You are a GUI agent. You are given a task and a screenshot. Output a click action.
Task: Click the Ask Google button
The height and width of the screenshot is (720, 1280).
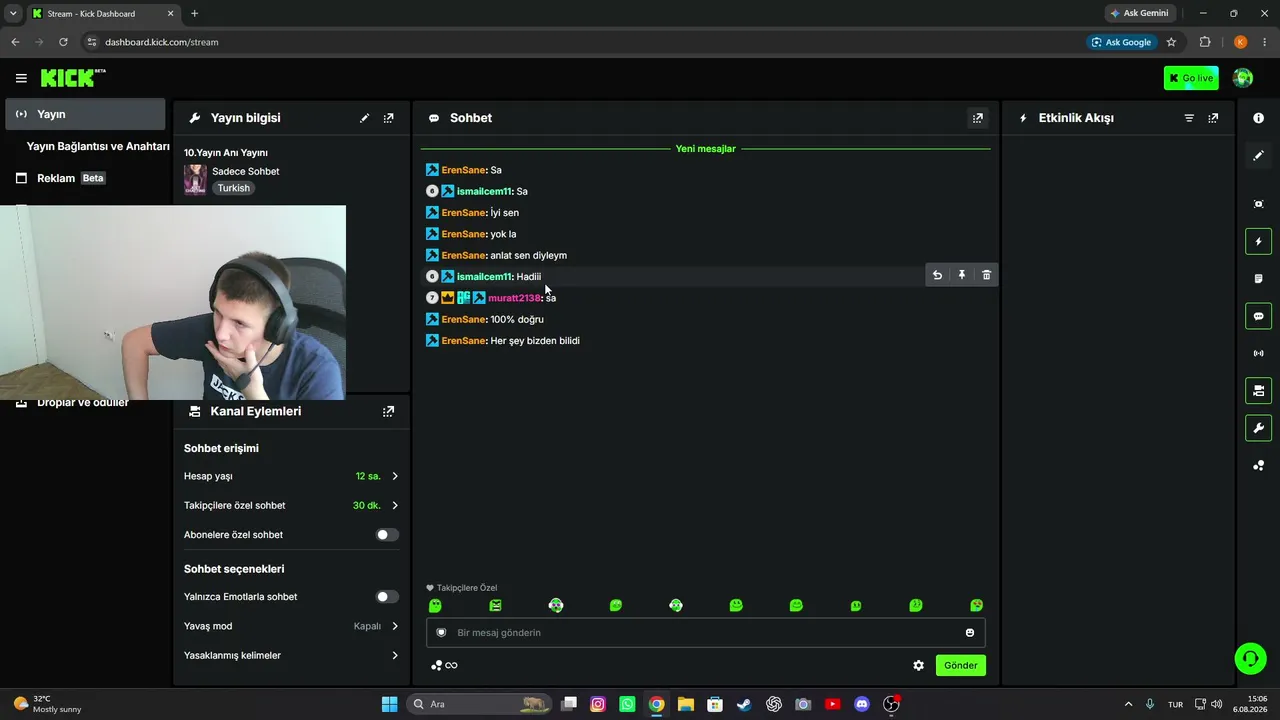pyautogui.click(x=1122, y=42)
